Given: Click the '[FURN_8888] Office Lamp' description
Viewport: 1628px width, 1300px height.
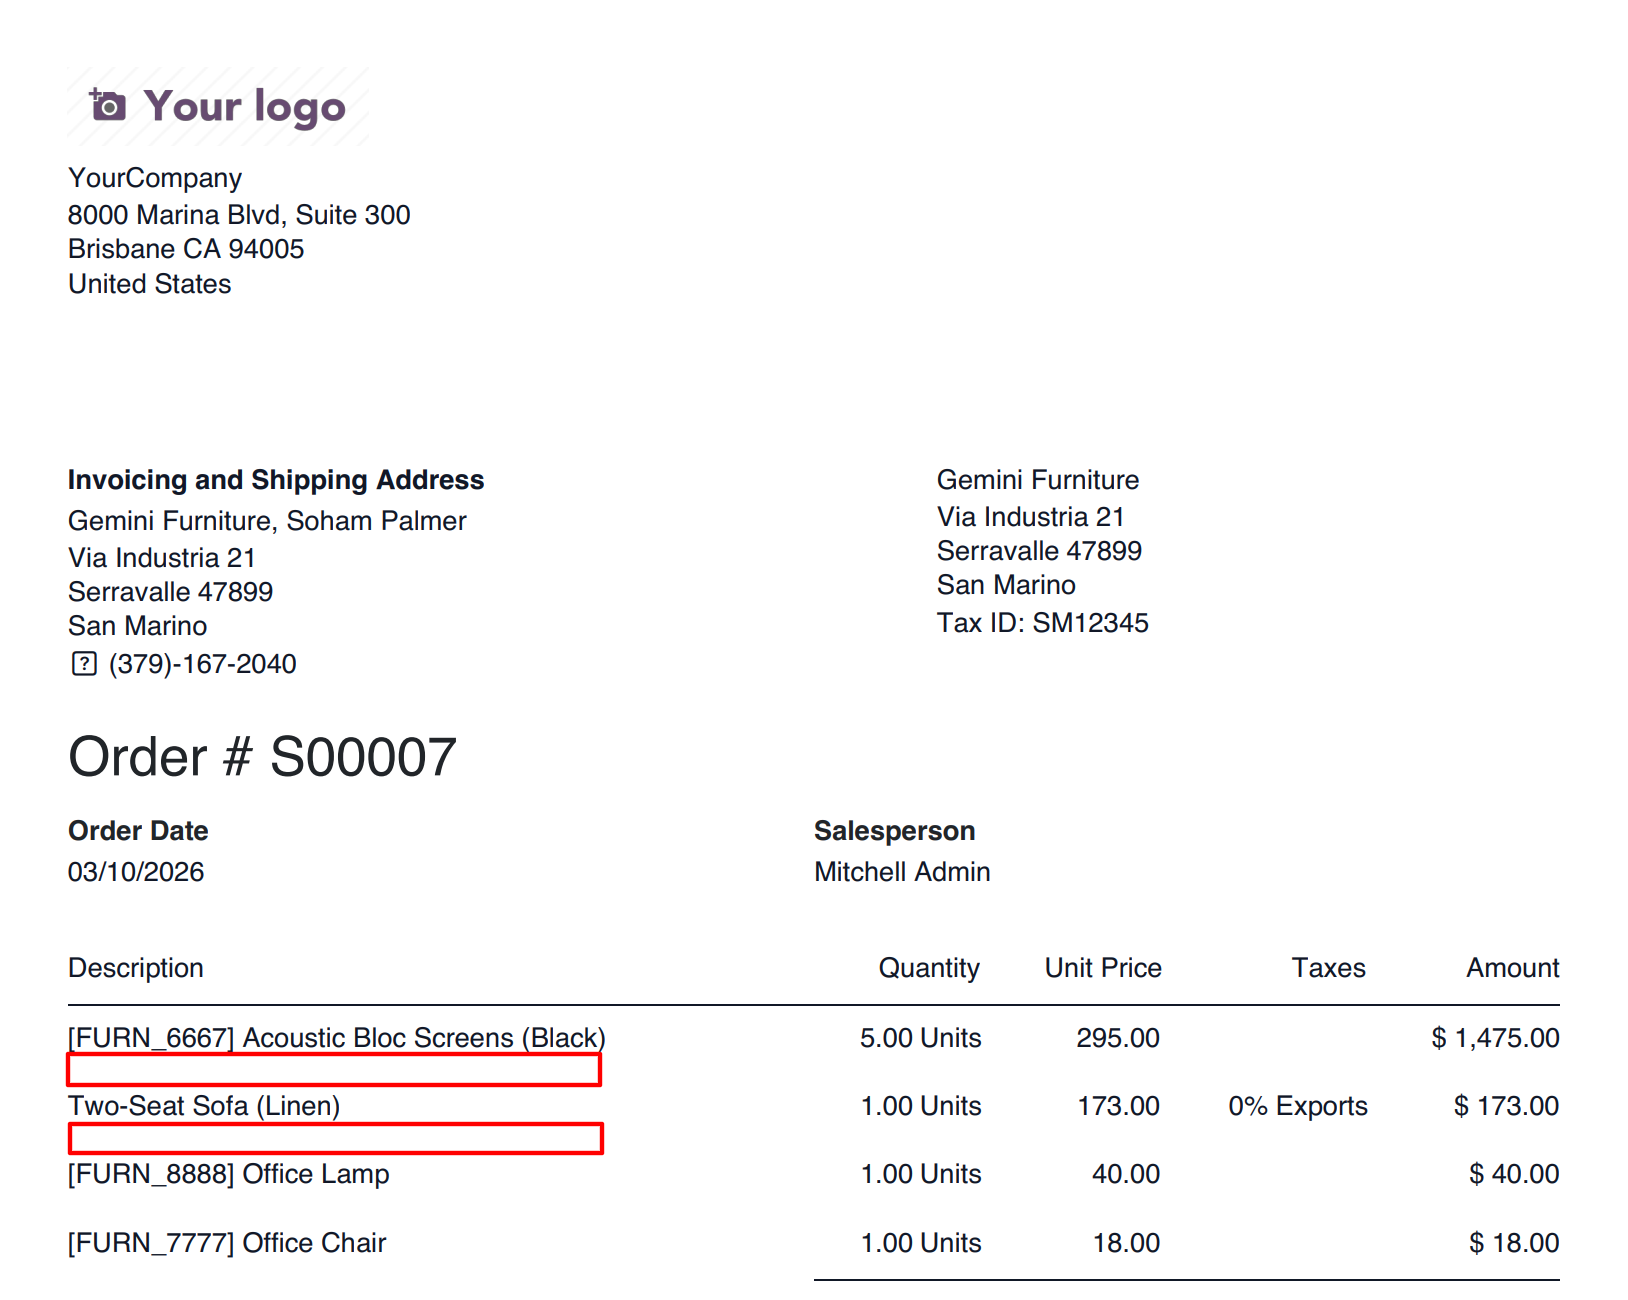Looking at the screenshot, I should [x=229, y=1174].
